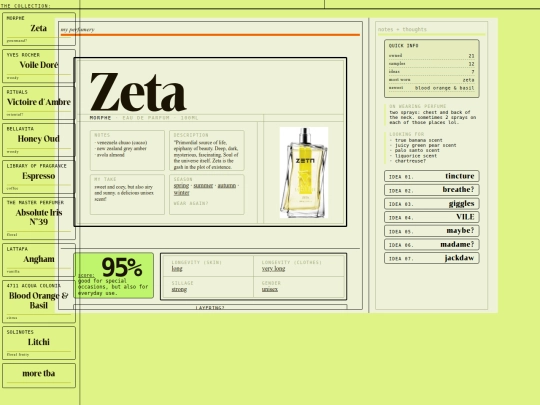Select the Victoire d'Ambre collection card
540x405 pixels.
39,103
